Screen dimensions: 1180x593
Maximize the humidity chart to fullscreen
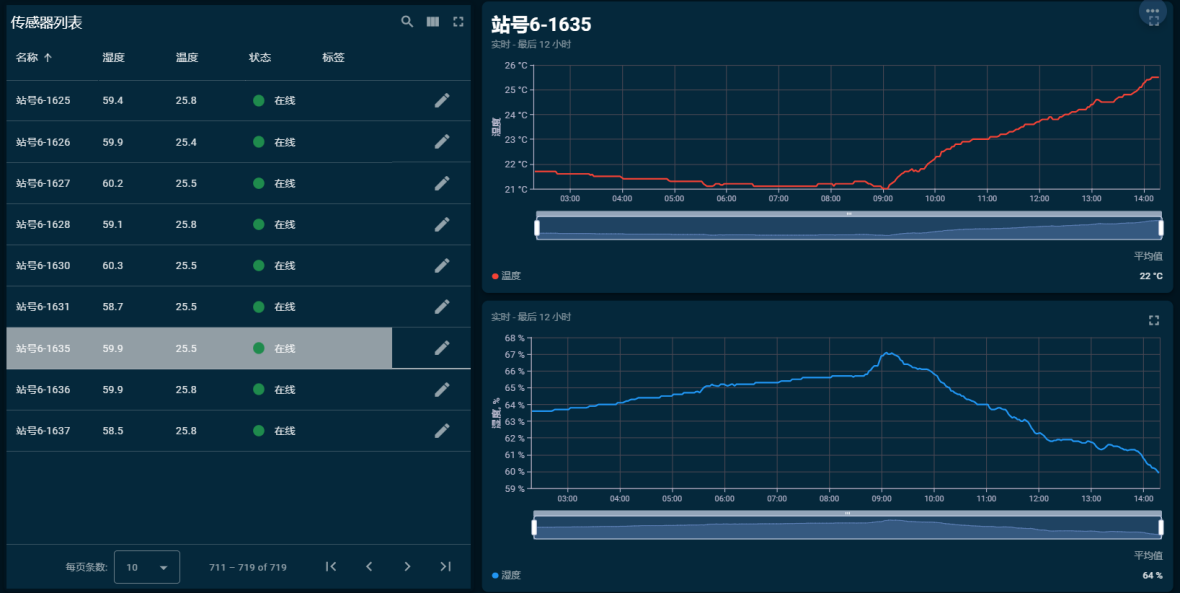(x=1154, y=320)
